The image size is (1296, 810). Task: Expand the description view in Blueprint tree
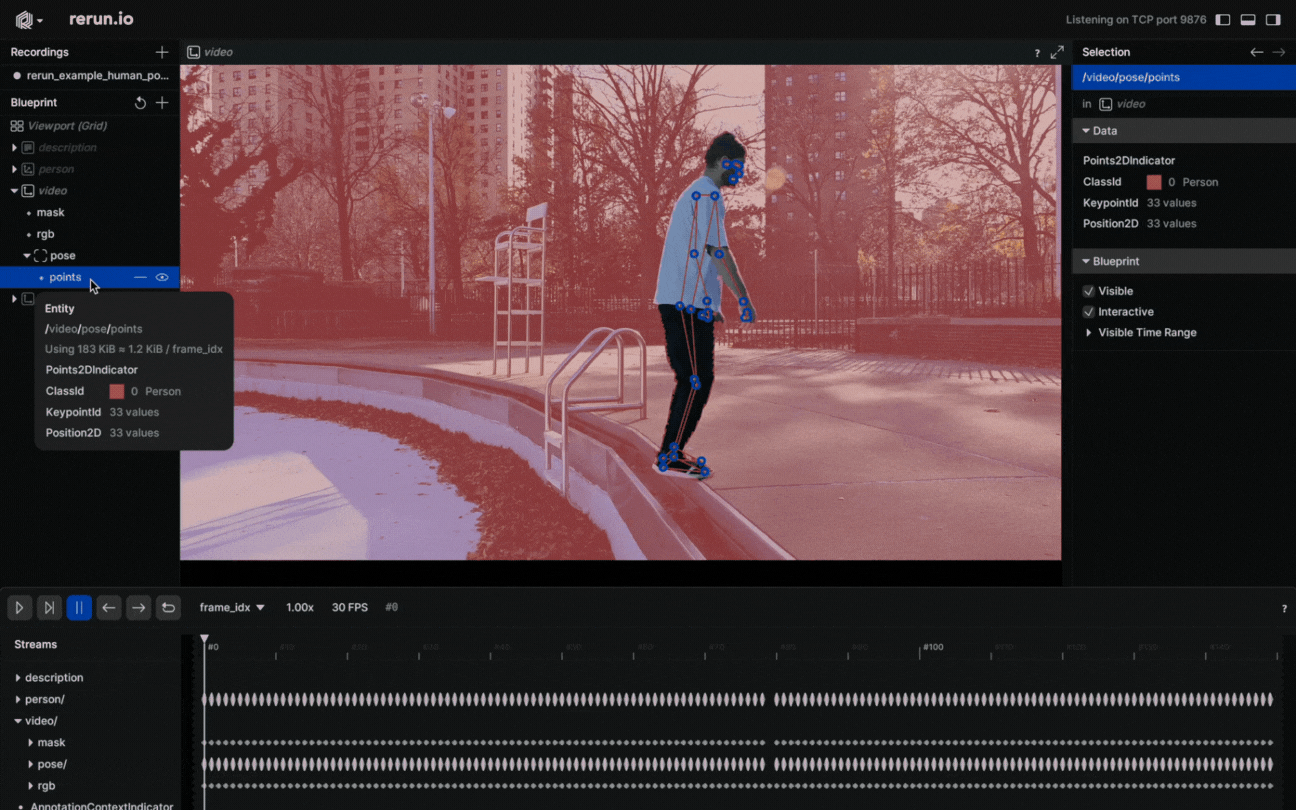14,147
